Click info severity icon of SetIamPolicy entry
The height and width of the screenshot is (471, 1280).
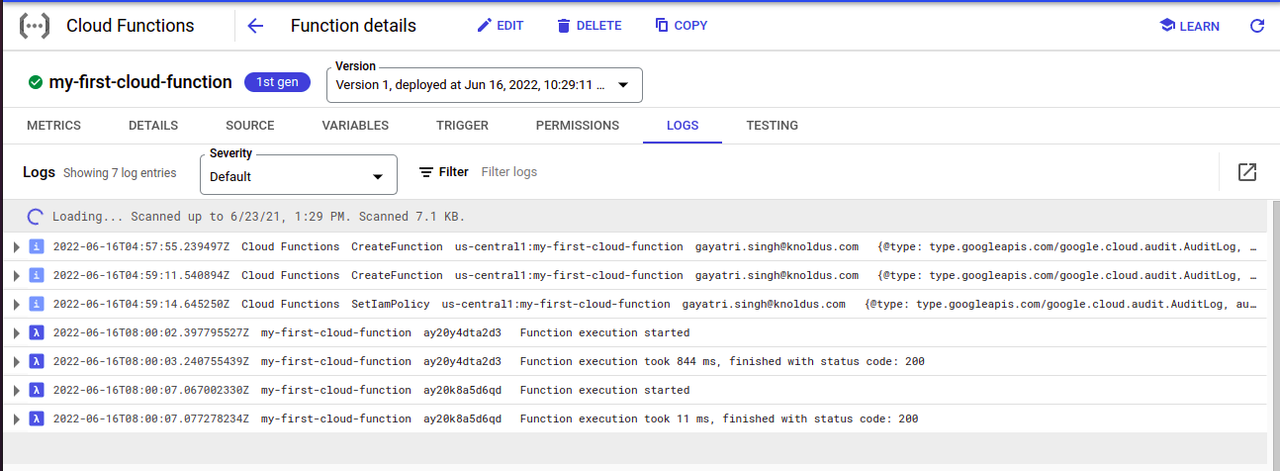click(x=36, y=304)
